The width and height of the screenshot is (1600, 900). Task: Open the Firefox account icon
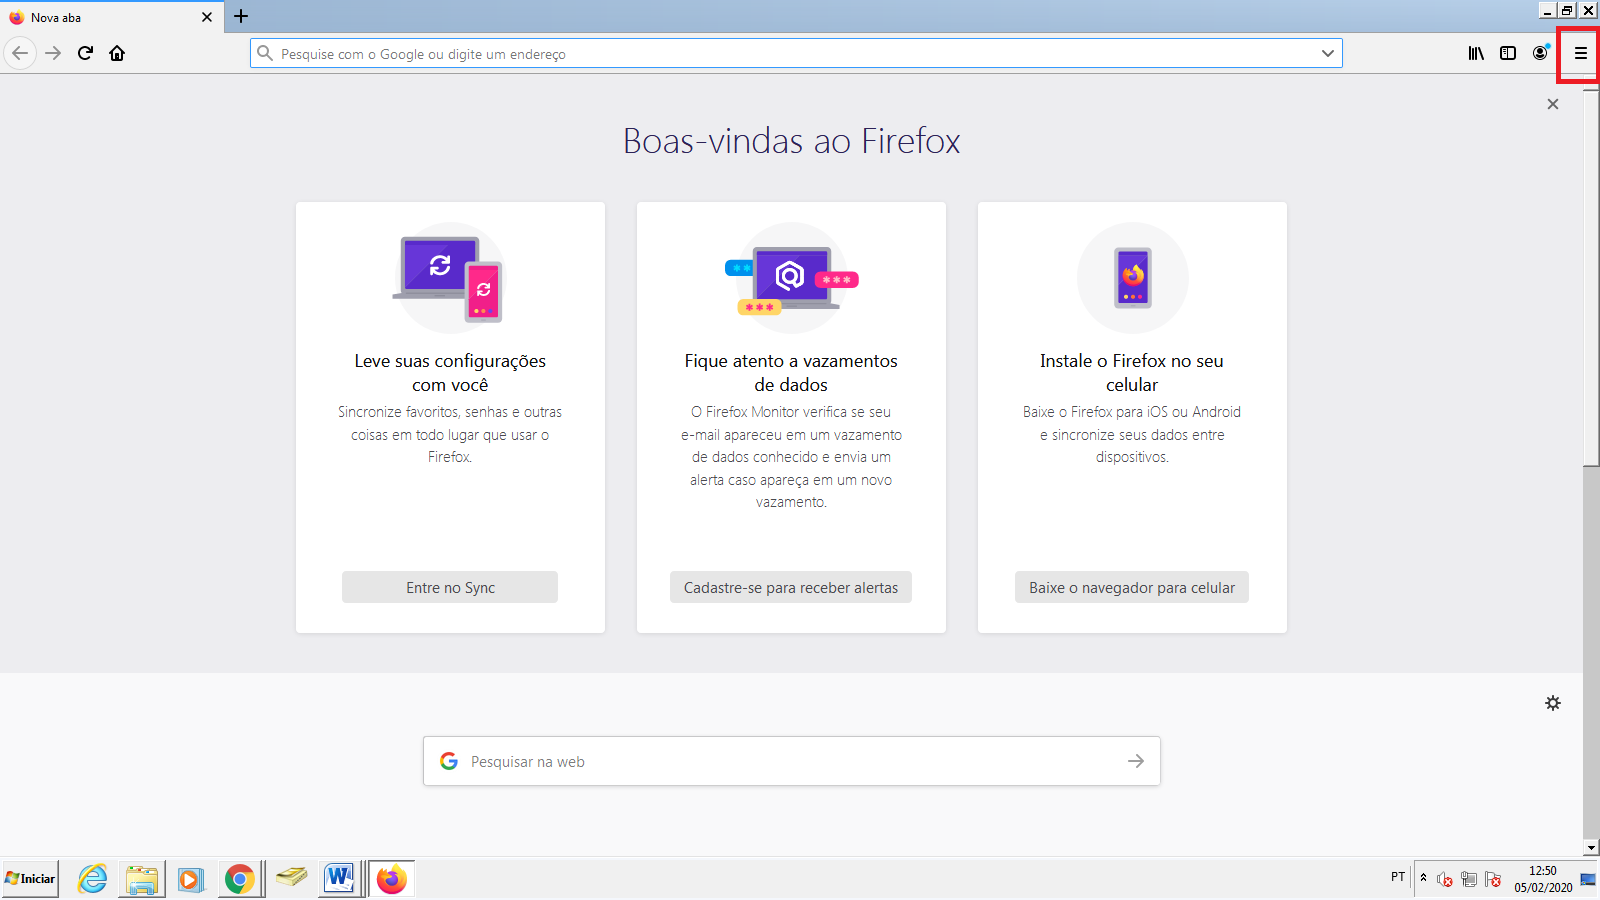click(x=1540, y=53)
